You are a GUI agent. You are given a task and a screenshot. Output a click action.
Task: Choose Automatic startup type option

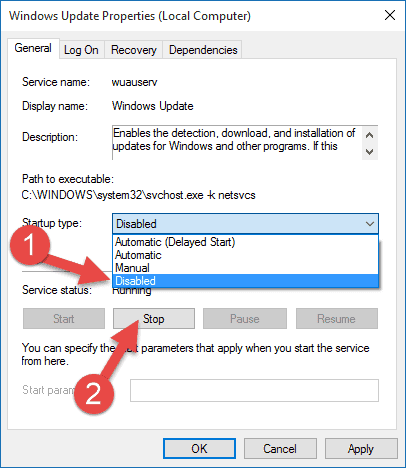(x=245, y=255)
